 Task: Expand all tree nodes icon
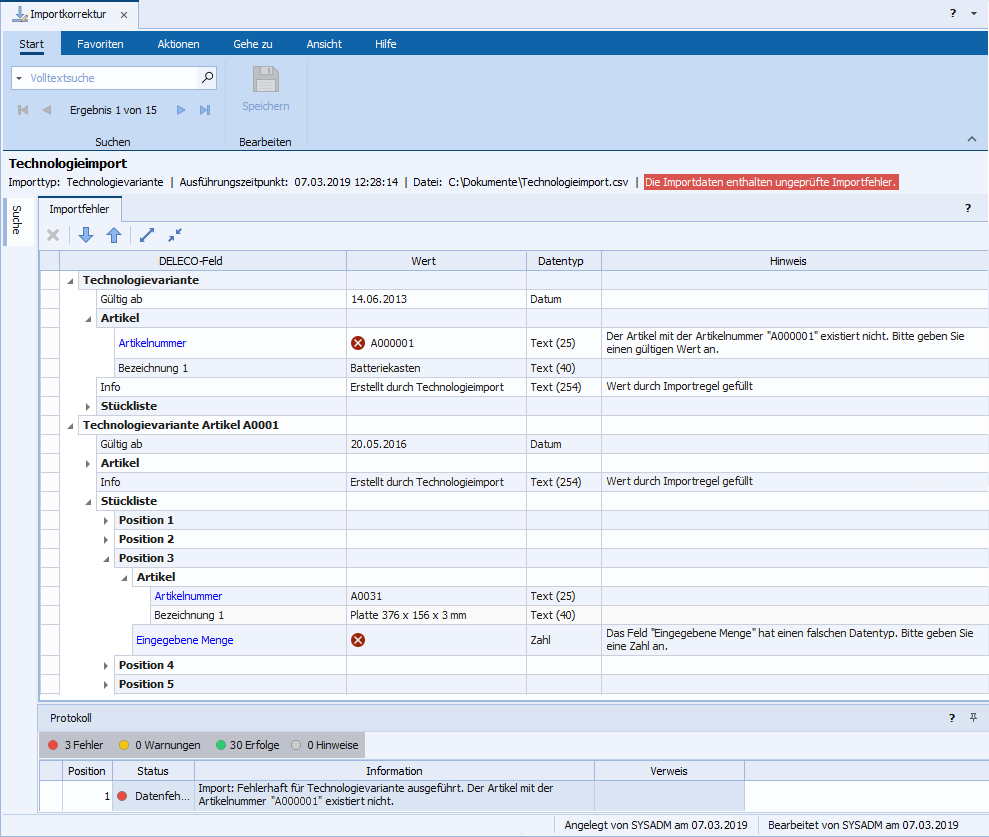click(x=147, y=235)
